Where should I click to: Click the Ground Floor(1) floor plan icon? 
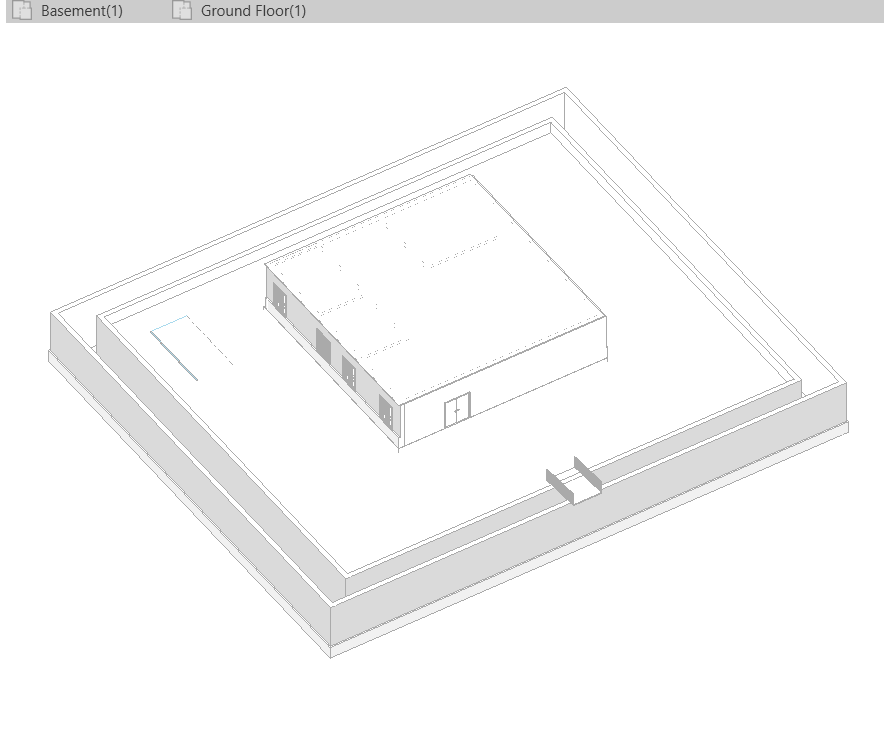tap(182, 10)
